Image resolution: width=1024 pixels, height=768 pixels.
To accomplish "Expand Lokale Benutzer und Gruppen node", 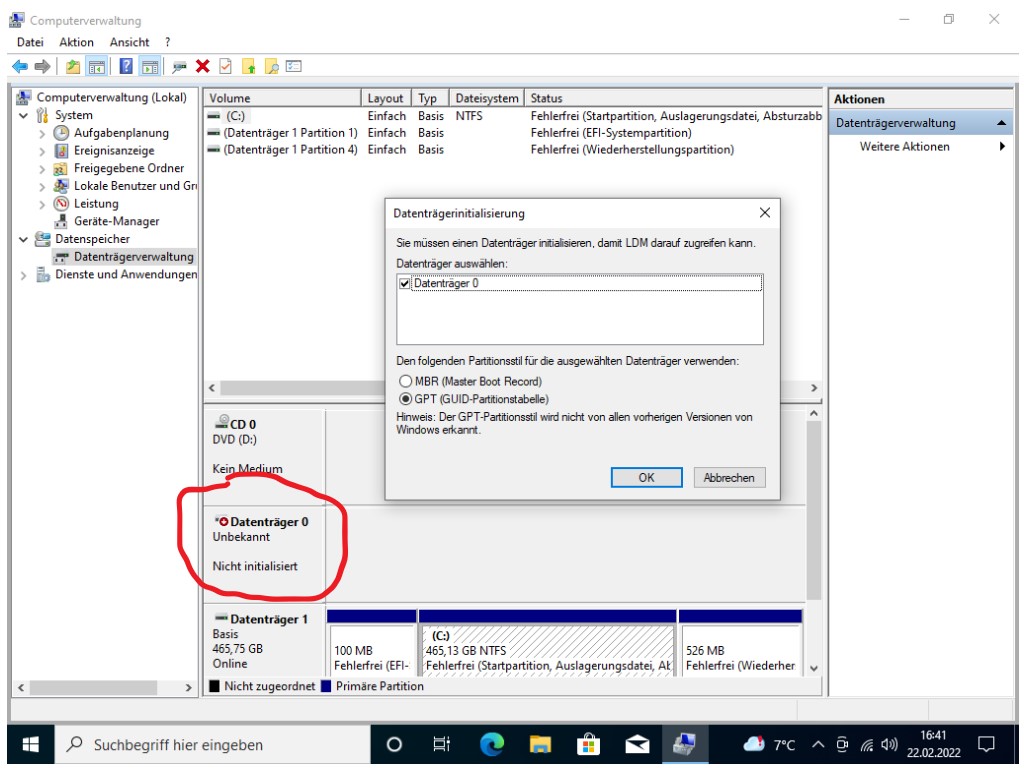I will [x=42, y=186].
